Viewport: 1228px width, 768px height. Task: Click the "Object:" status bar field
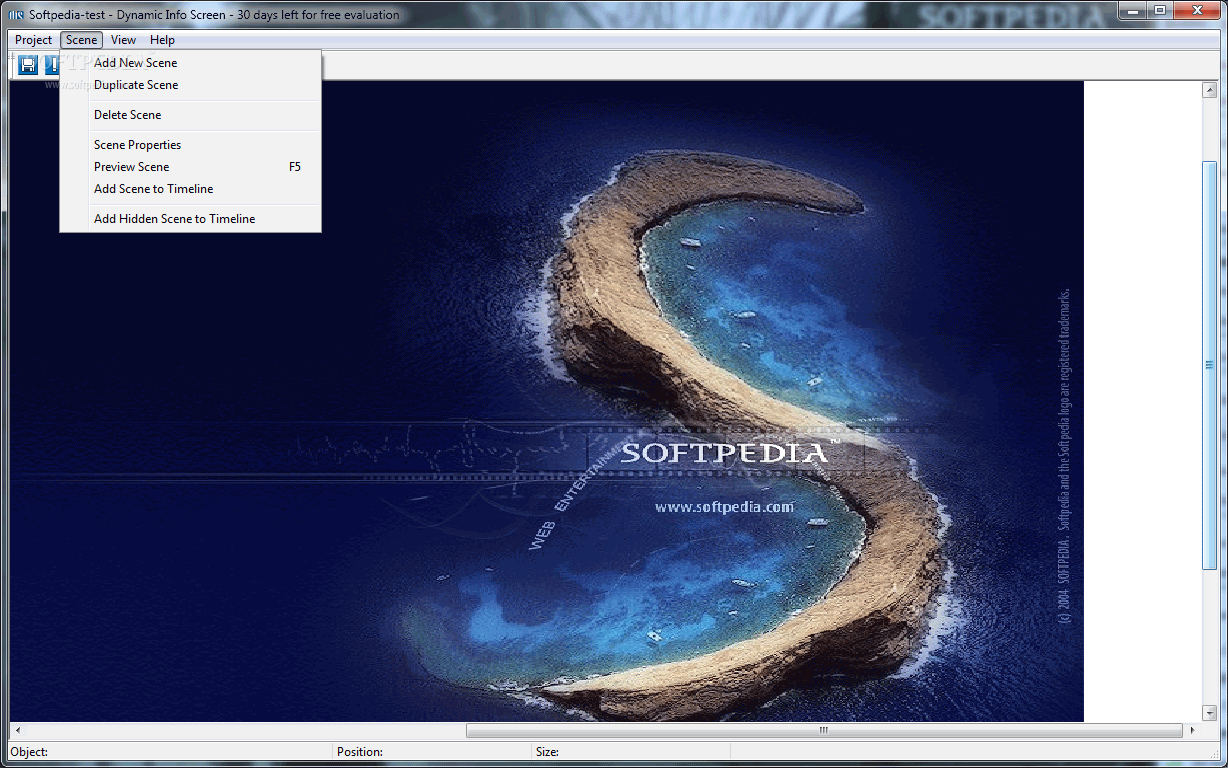pyautogui.click(x=170, y=752)
